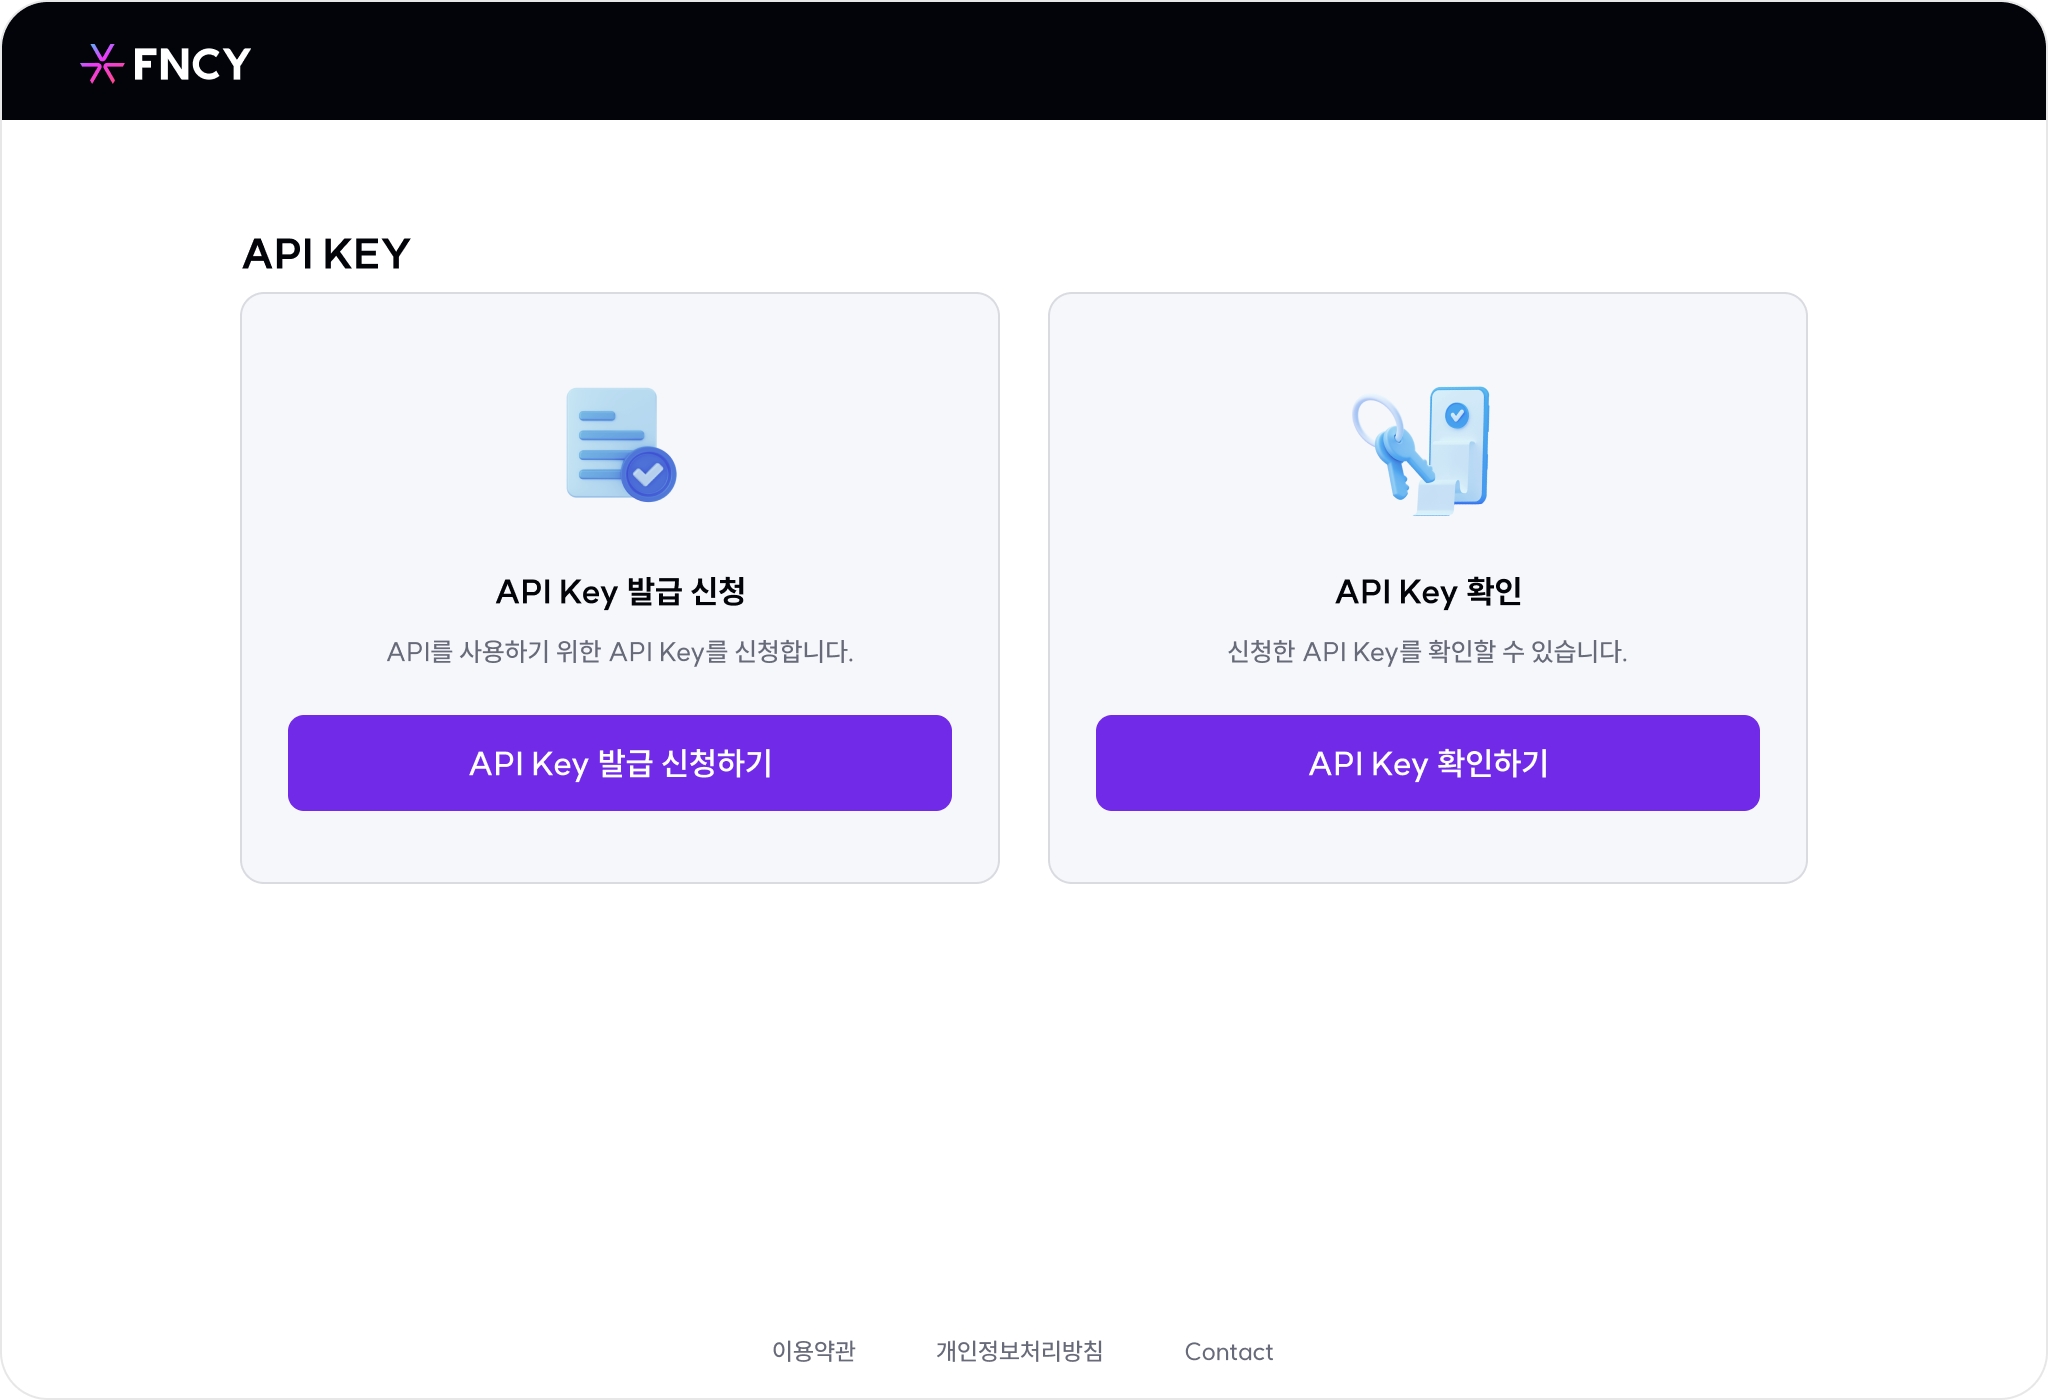Click the FNCY wordmark in the header
2048x1400 pixels.
point(191,65)
